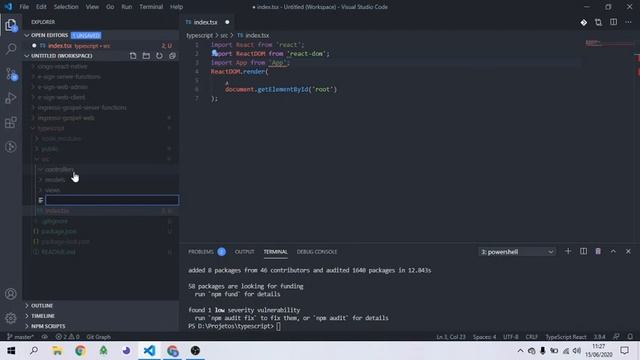Open changes compare icon in editor toolbar

click(598, 22)
